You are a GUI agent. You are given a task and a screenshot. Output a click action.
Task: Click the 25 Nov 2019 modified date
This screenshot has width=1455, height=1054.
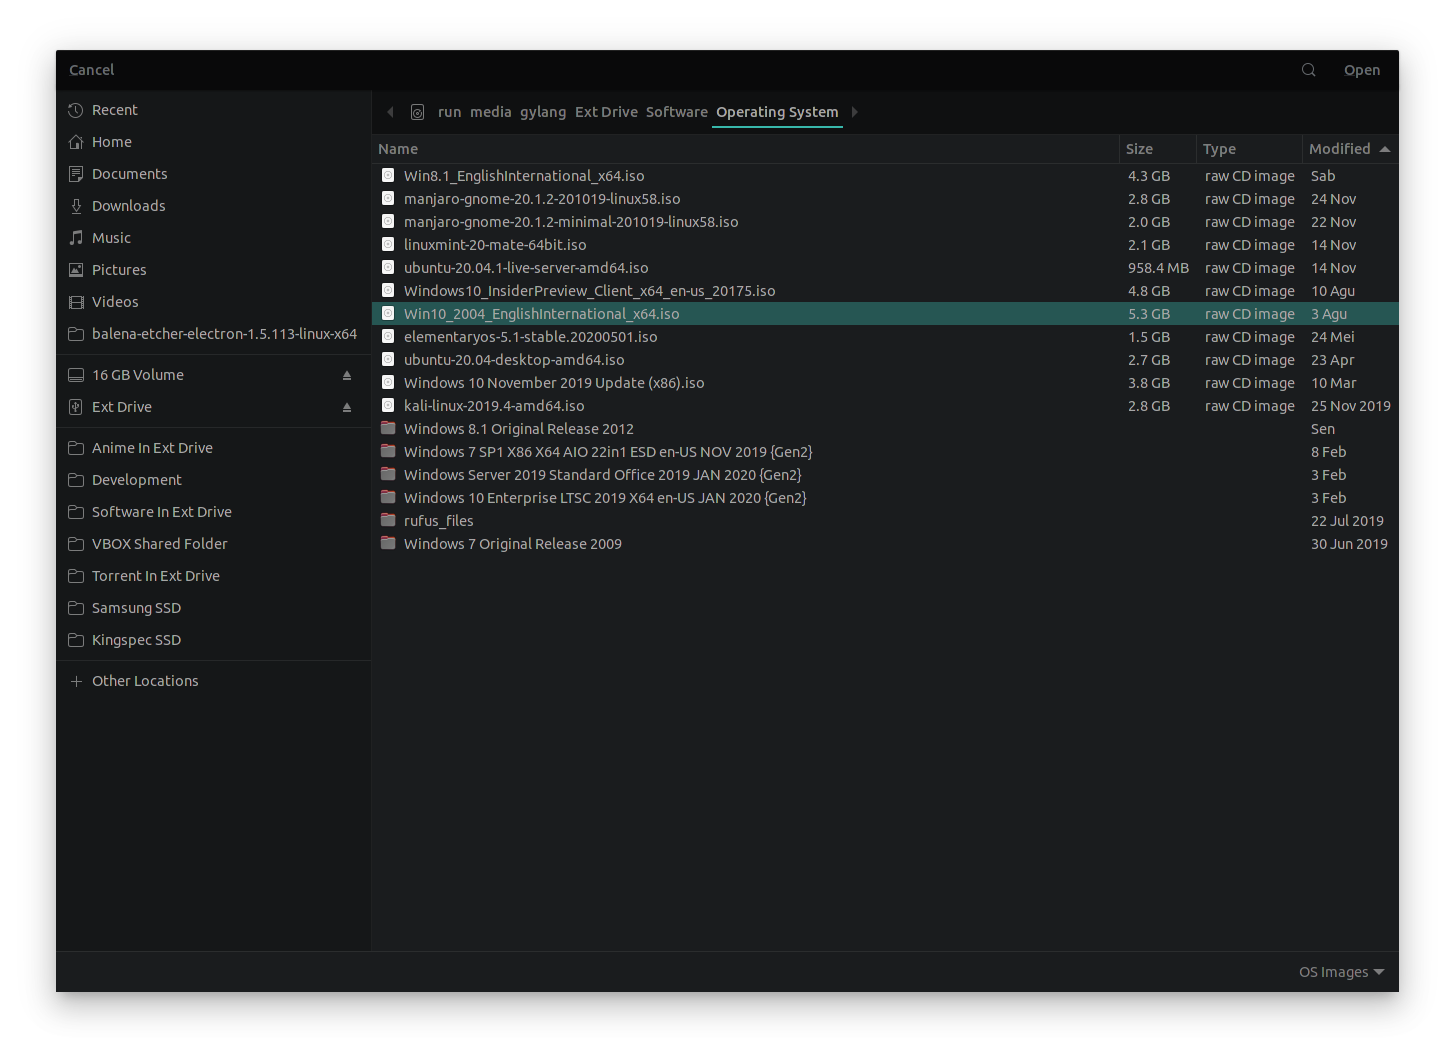tap(1350, 406)
